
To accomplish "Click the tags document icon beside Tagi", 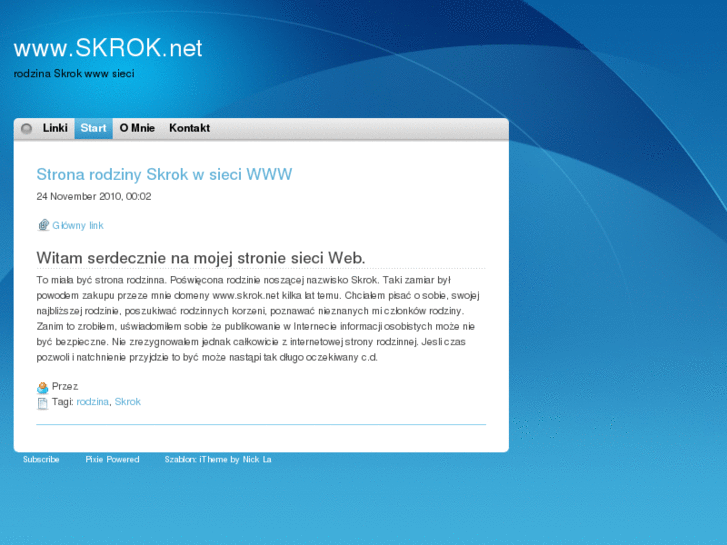I will coord(43,403).
